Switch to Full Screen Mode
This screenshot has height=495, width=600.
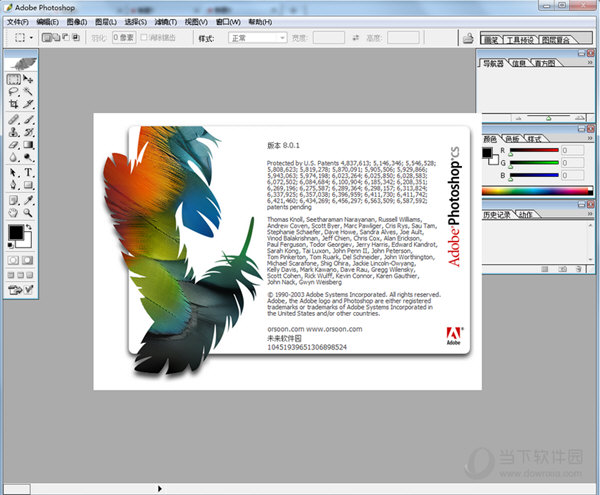30,275
